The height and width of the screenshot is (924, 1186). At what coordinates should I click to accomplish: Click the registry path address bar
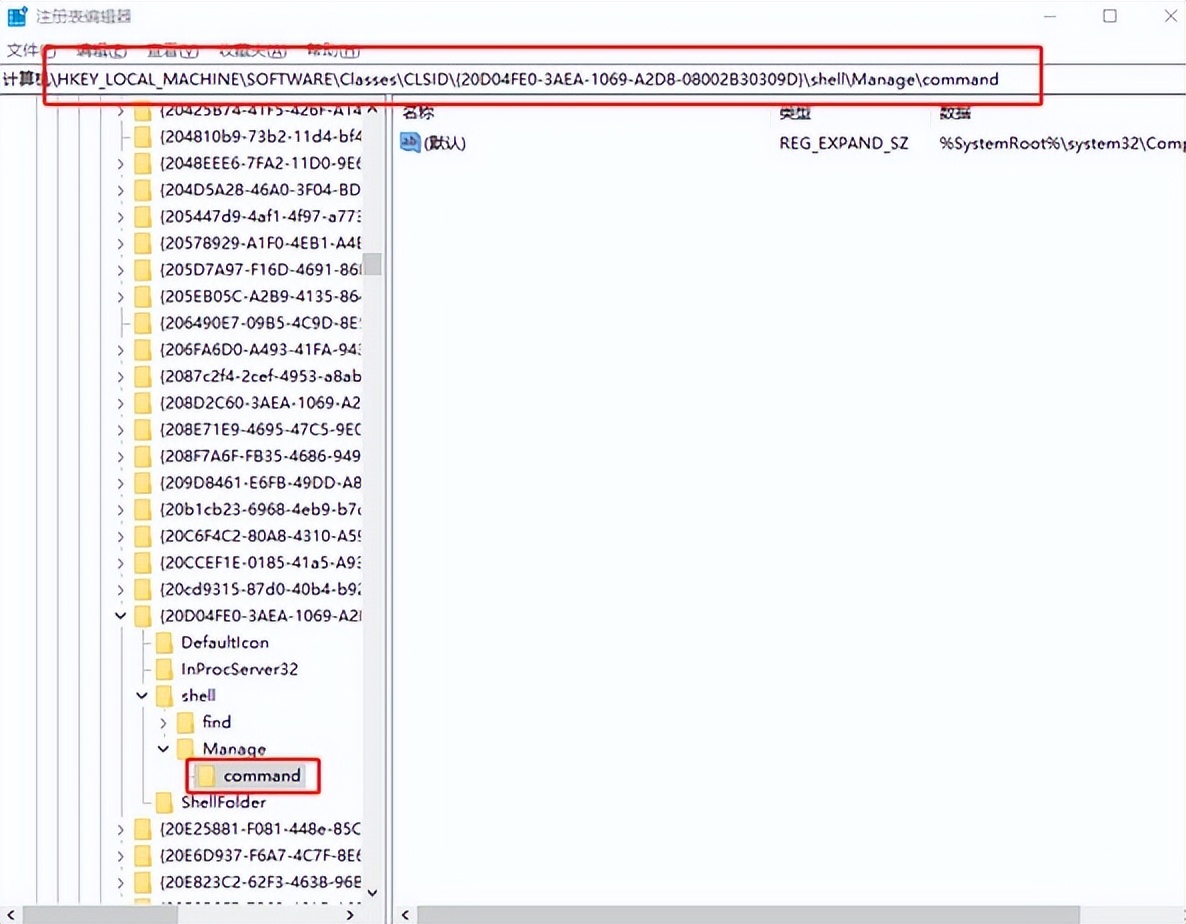(x=593, y=79)
